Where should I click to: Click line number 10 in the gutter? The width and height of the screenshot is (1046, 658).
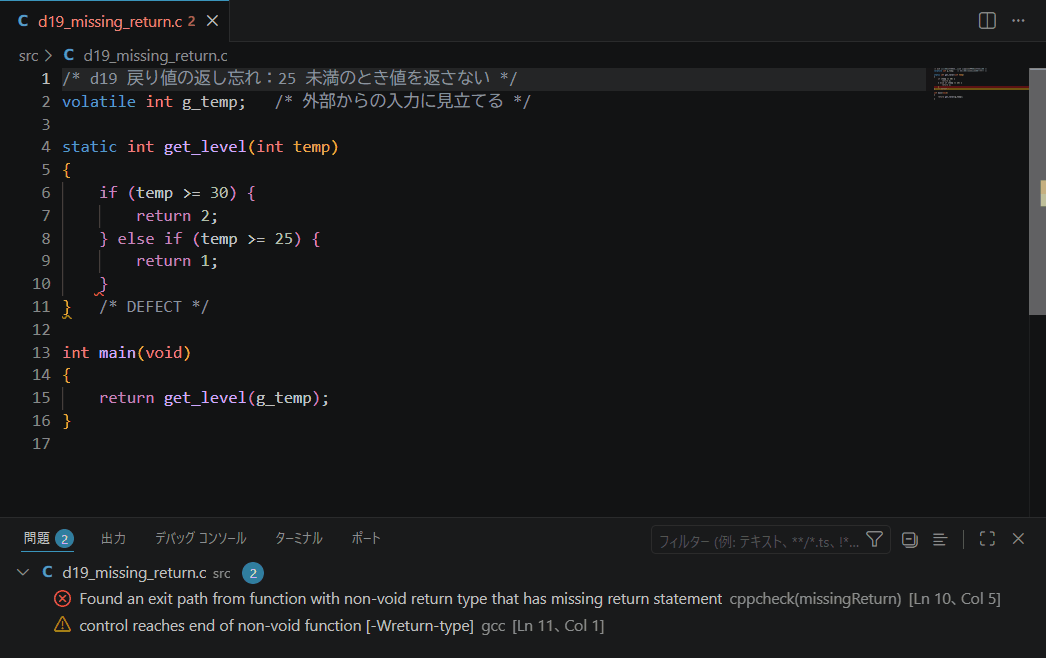[41, 284]
